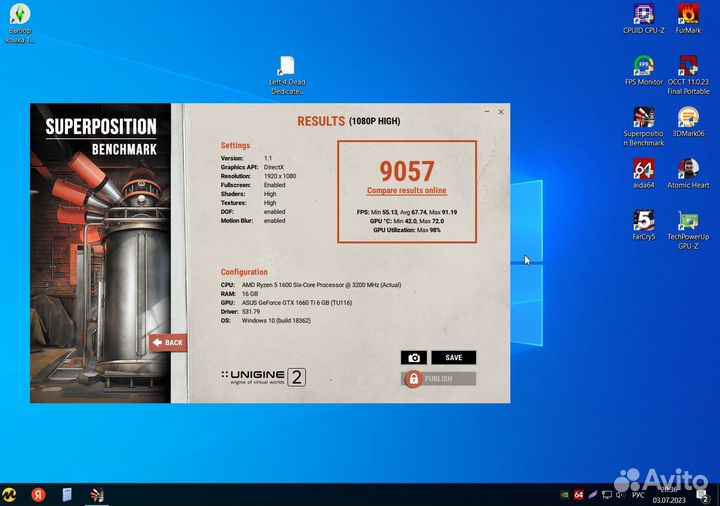Select the OCCT 11.0.23 Final Portable icon
The width and height of the screenshot is (720, 506).
688,75
